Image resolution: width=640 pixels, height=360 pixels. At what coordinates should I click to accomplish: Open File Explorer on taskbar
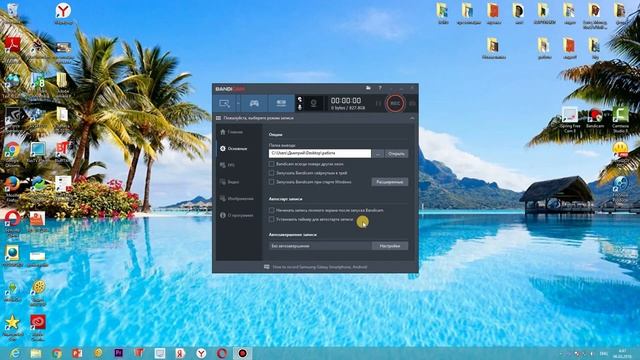pyautogui.click(x=36, y=353)
